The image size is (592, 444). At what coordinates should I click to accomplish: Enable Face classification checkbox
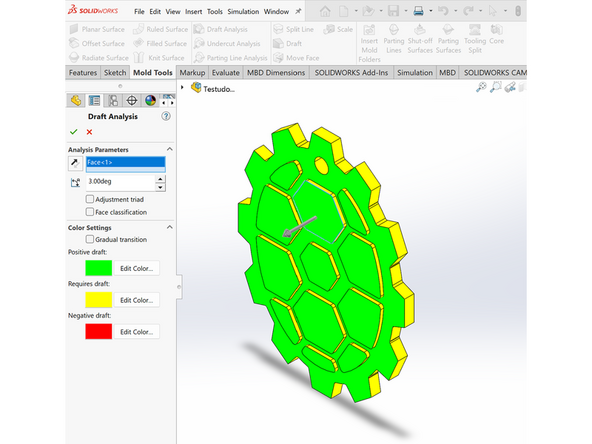point(90,212)
